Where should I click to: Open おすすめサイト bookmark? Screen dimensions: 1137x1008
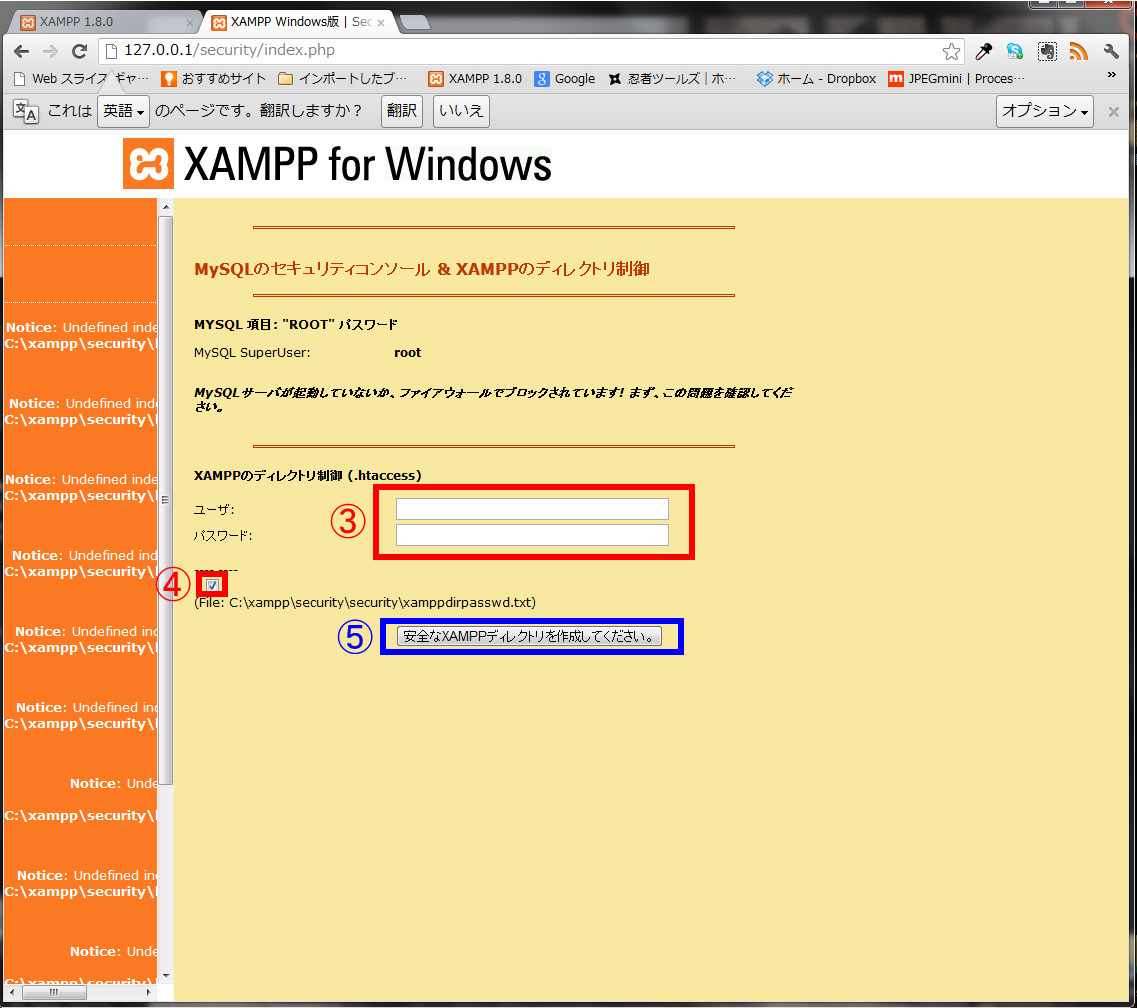(x=213, y=78)
